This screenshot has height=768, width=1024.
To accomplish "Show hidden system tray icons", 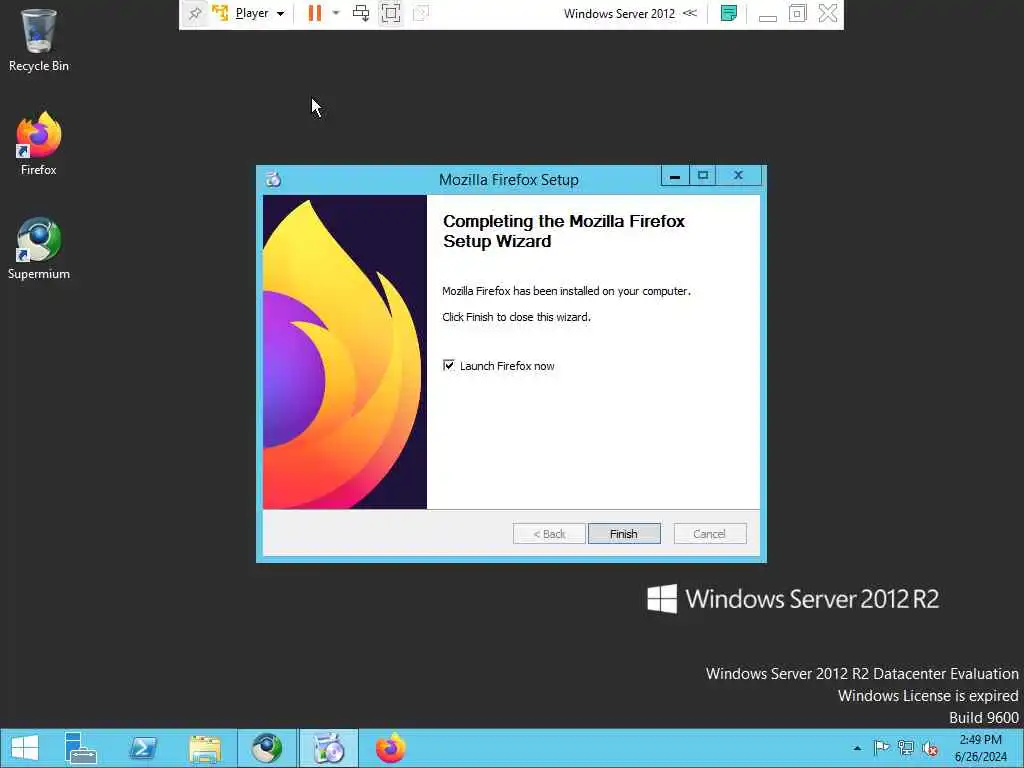I will (x=857, y=748).
